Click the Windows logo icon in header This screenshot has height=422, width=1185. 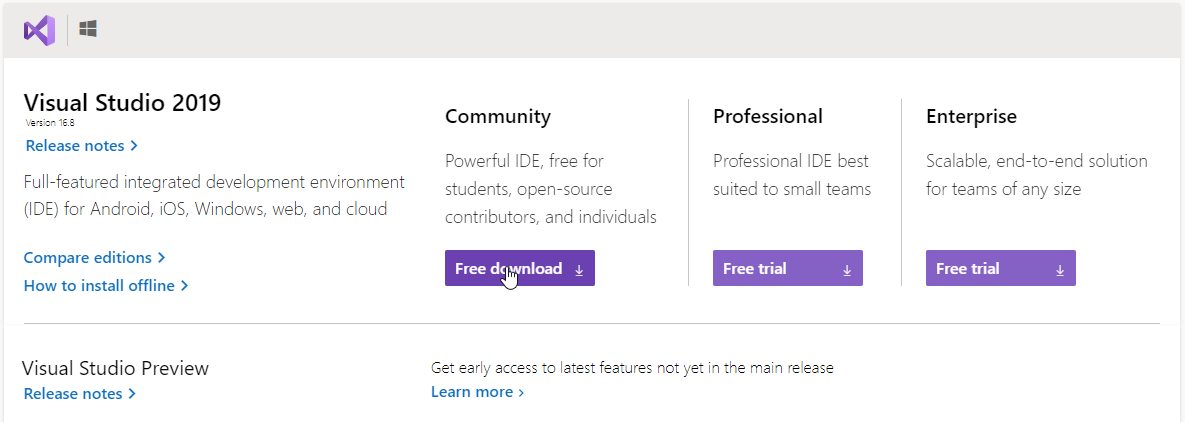tap(88, 30)
